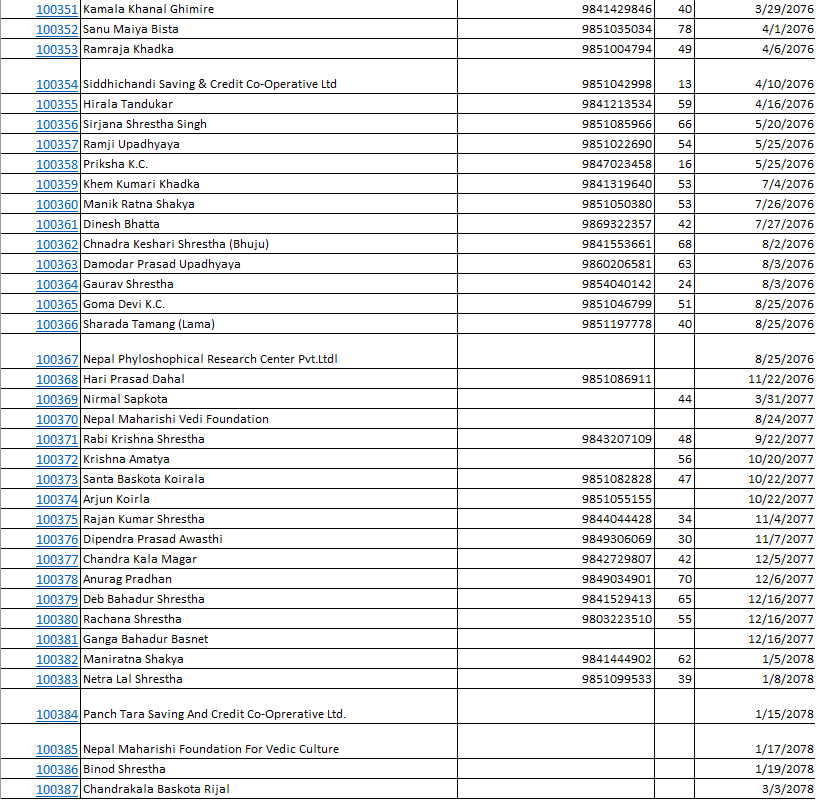Click the phone number 9803223510 cell
The image size is (817, 803).
(616, 619)
